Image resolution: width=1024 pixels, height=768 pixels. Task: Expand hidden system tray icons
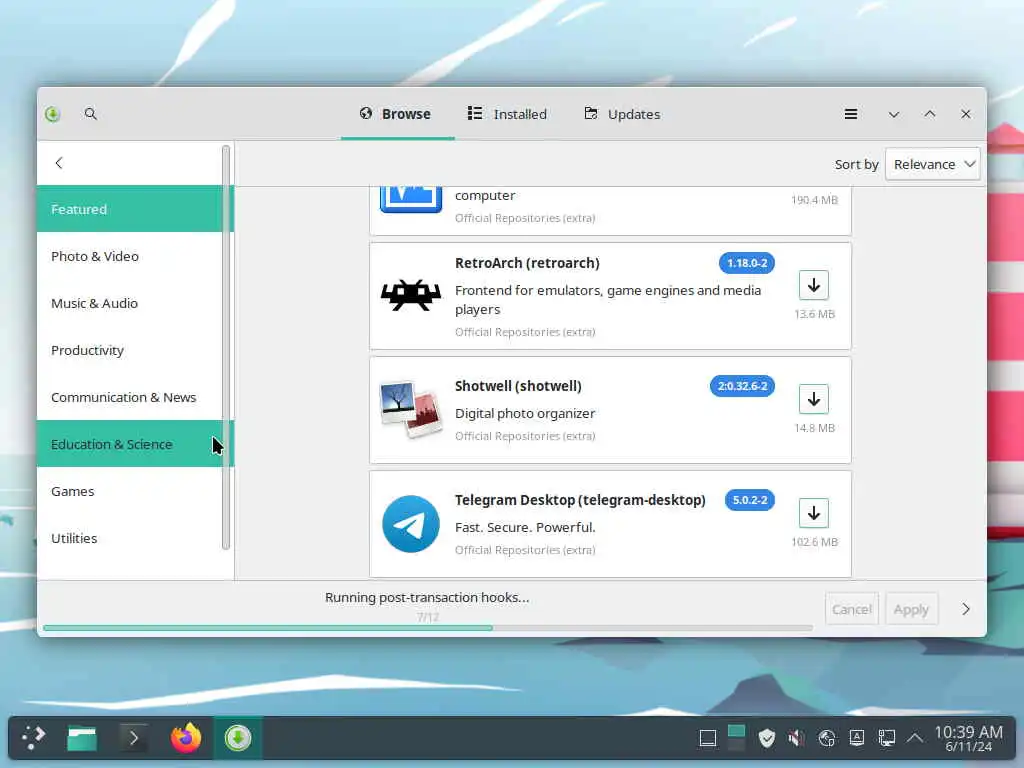click(915, 738)
